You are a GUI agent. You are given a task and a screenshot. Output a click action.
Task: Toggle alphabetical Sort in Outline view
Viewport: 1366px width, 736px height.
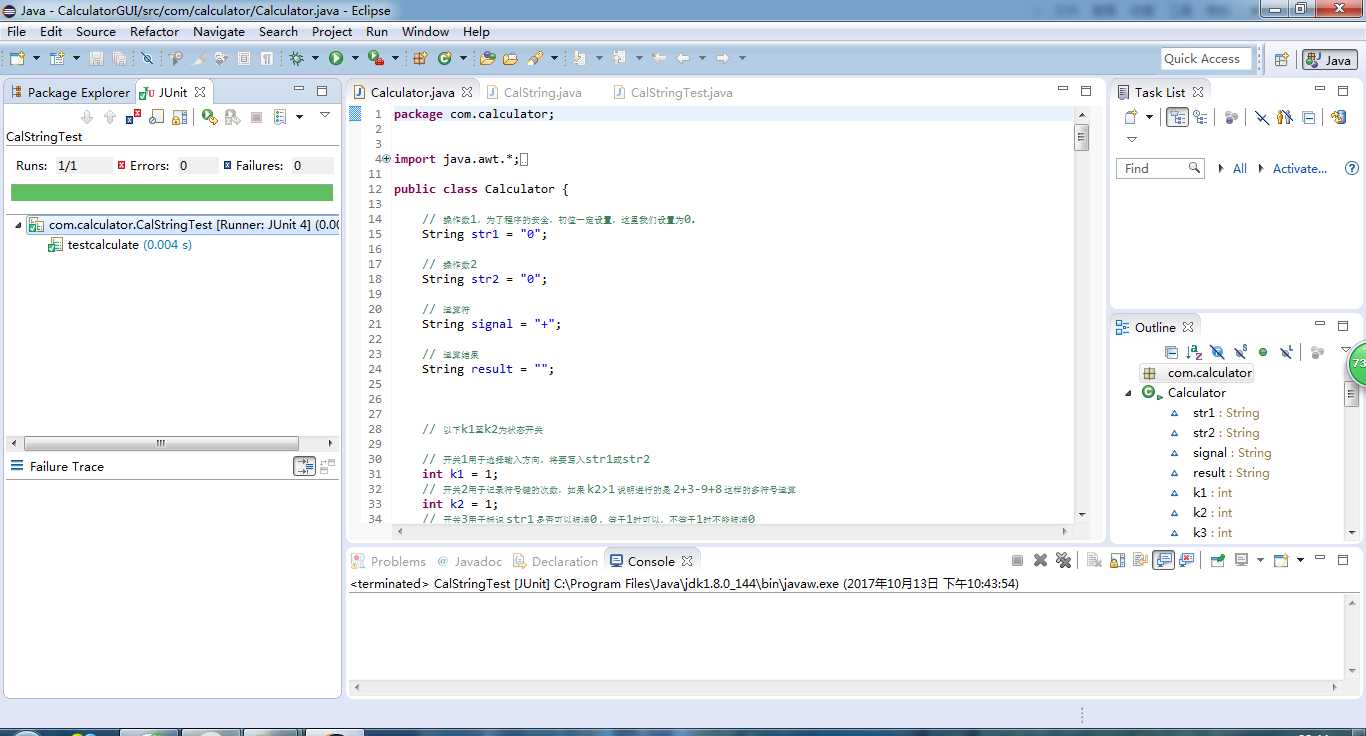1194,352
